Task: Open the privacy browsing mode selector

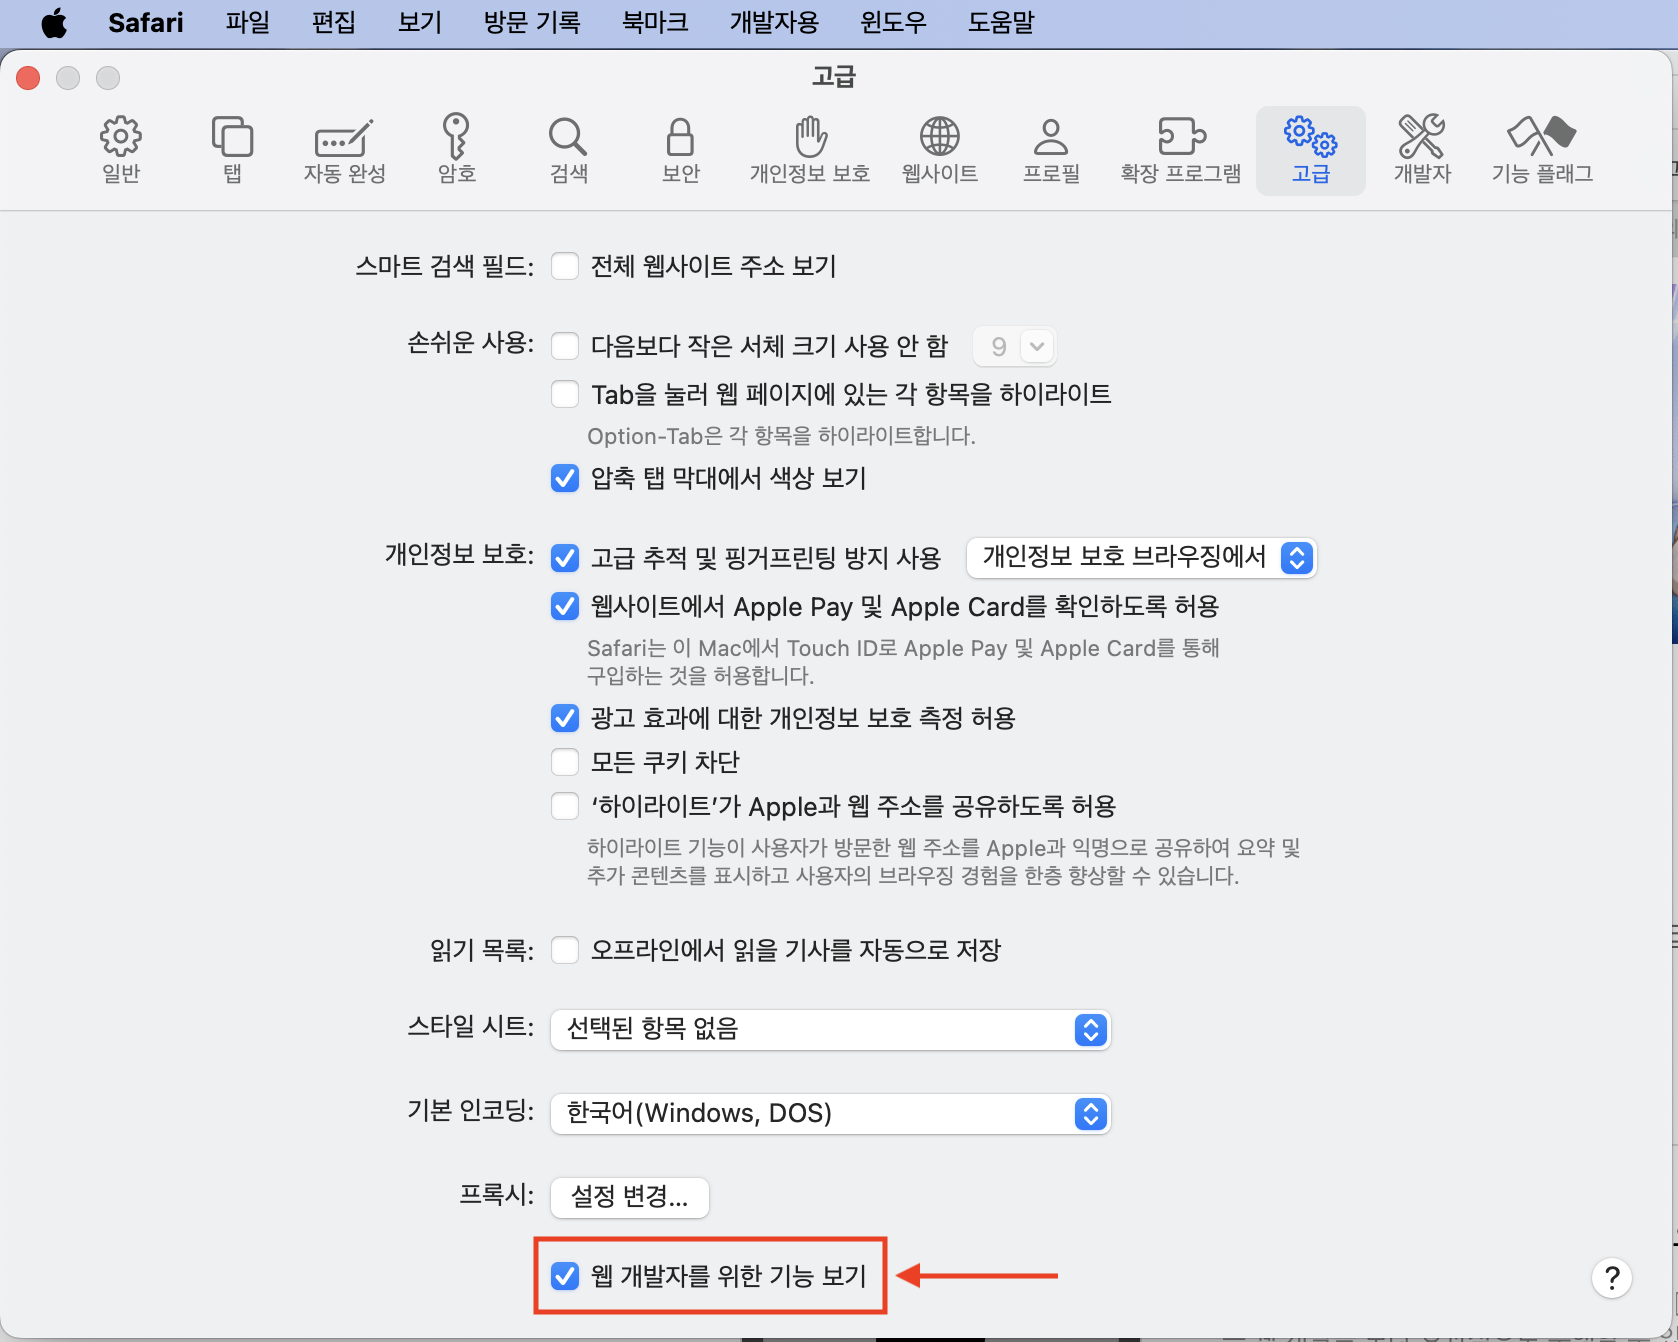Action: (x=1141, y=558)
